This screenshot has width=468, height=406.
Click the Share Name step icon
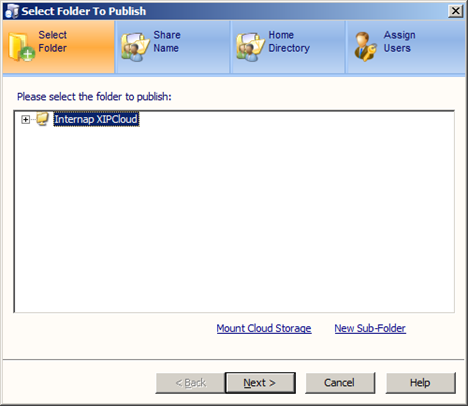[x=135, y=47]
